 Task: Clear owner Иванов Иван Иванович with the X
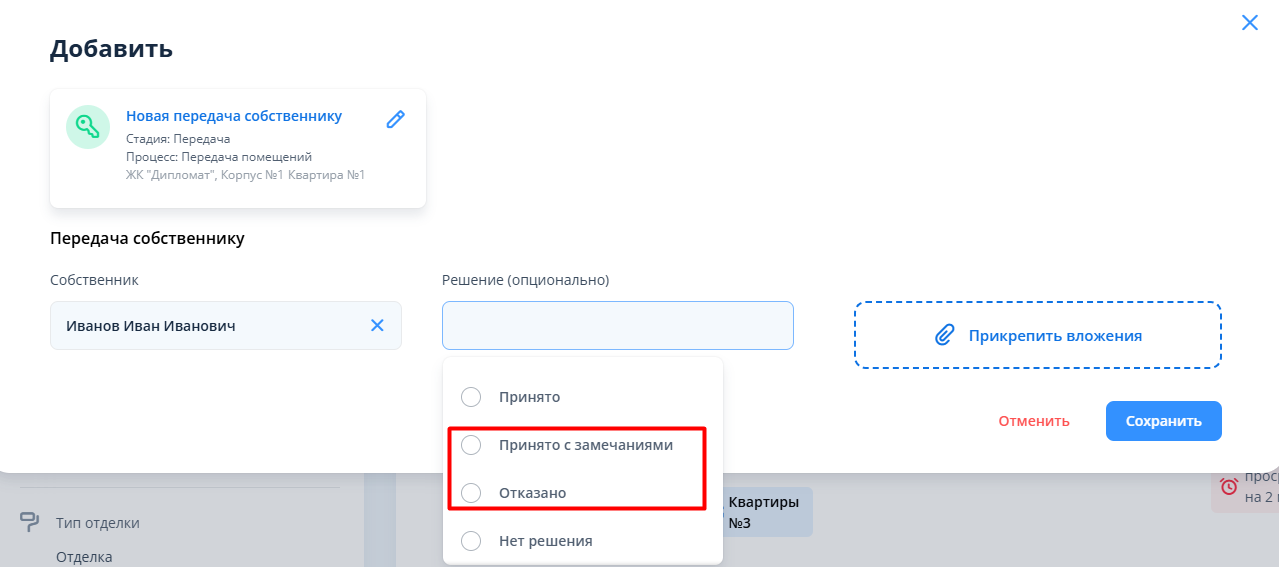377,325
